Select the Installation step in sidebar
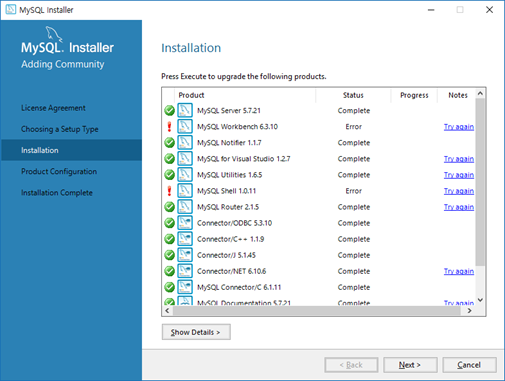This screenshot has height=381, width=505. pos(71,150)
